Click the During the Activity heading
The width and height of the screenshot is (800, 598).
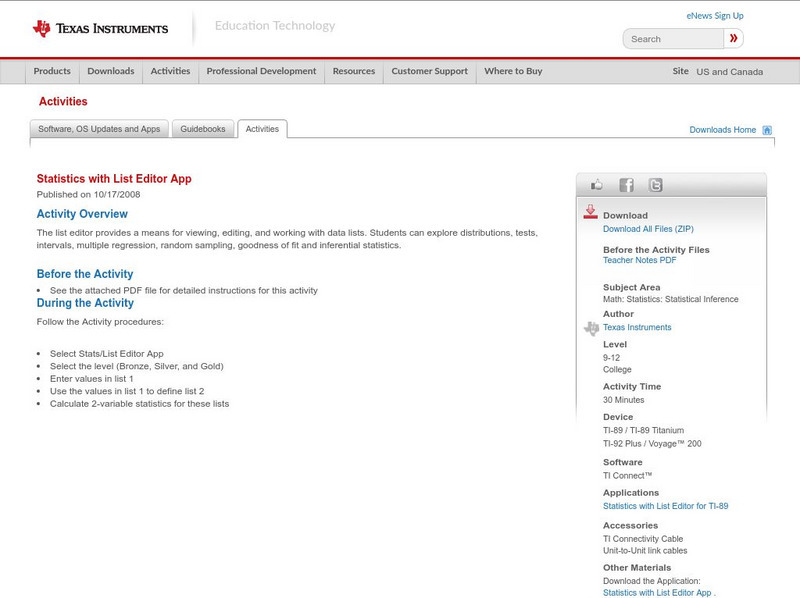pyautogui.click(x=85, y=303)
